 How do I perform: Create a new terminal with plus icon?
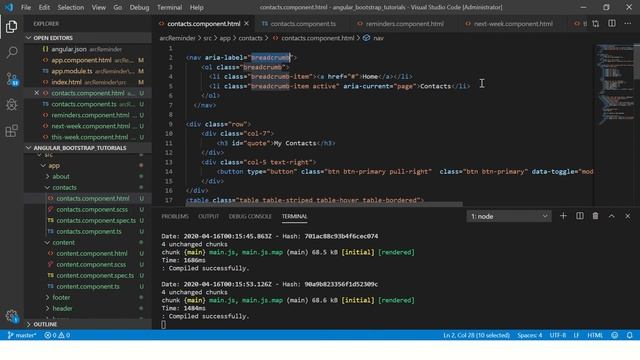point(563,216)
